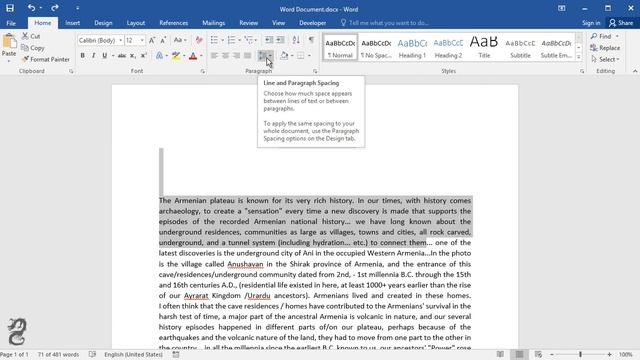
Task: Align the text to the left
Action: (214, 56)
